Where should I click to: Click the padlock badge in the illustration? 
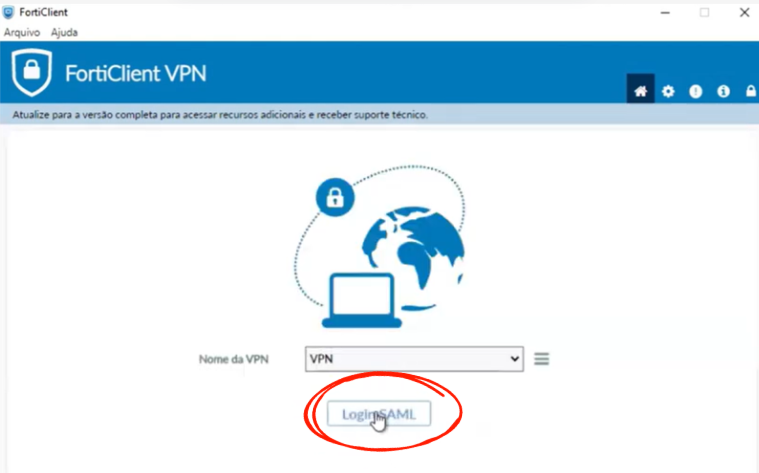click(335, 198)
